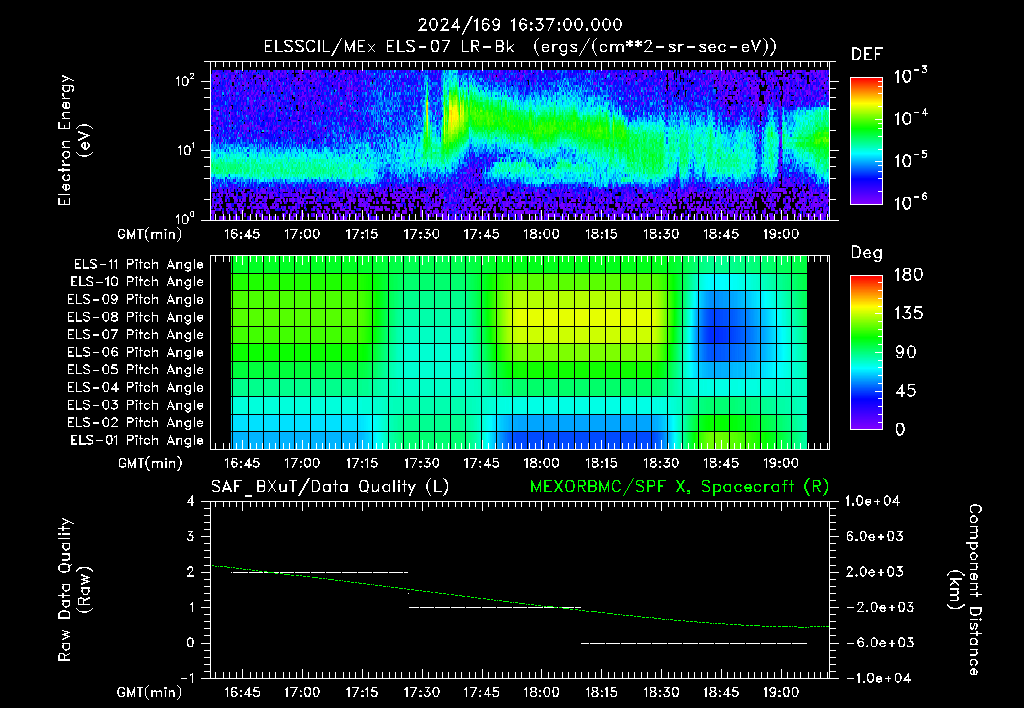Click the Component Distance axis label
The height and width of the screenshot is (708, 1024).
pos(965,590)
